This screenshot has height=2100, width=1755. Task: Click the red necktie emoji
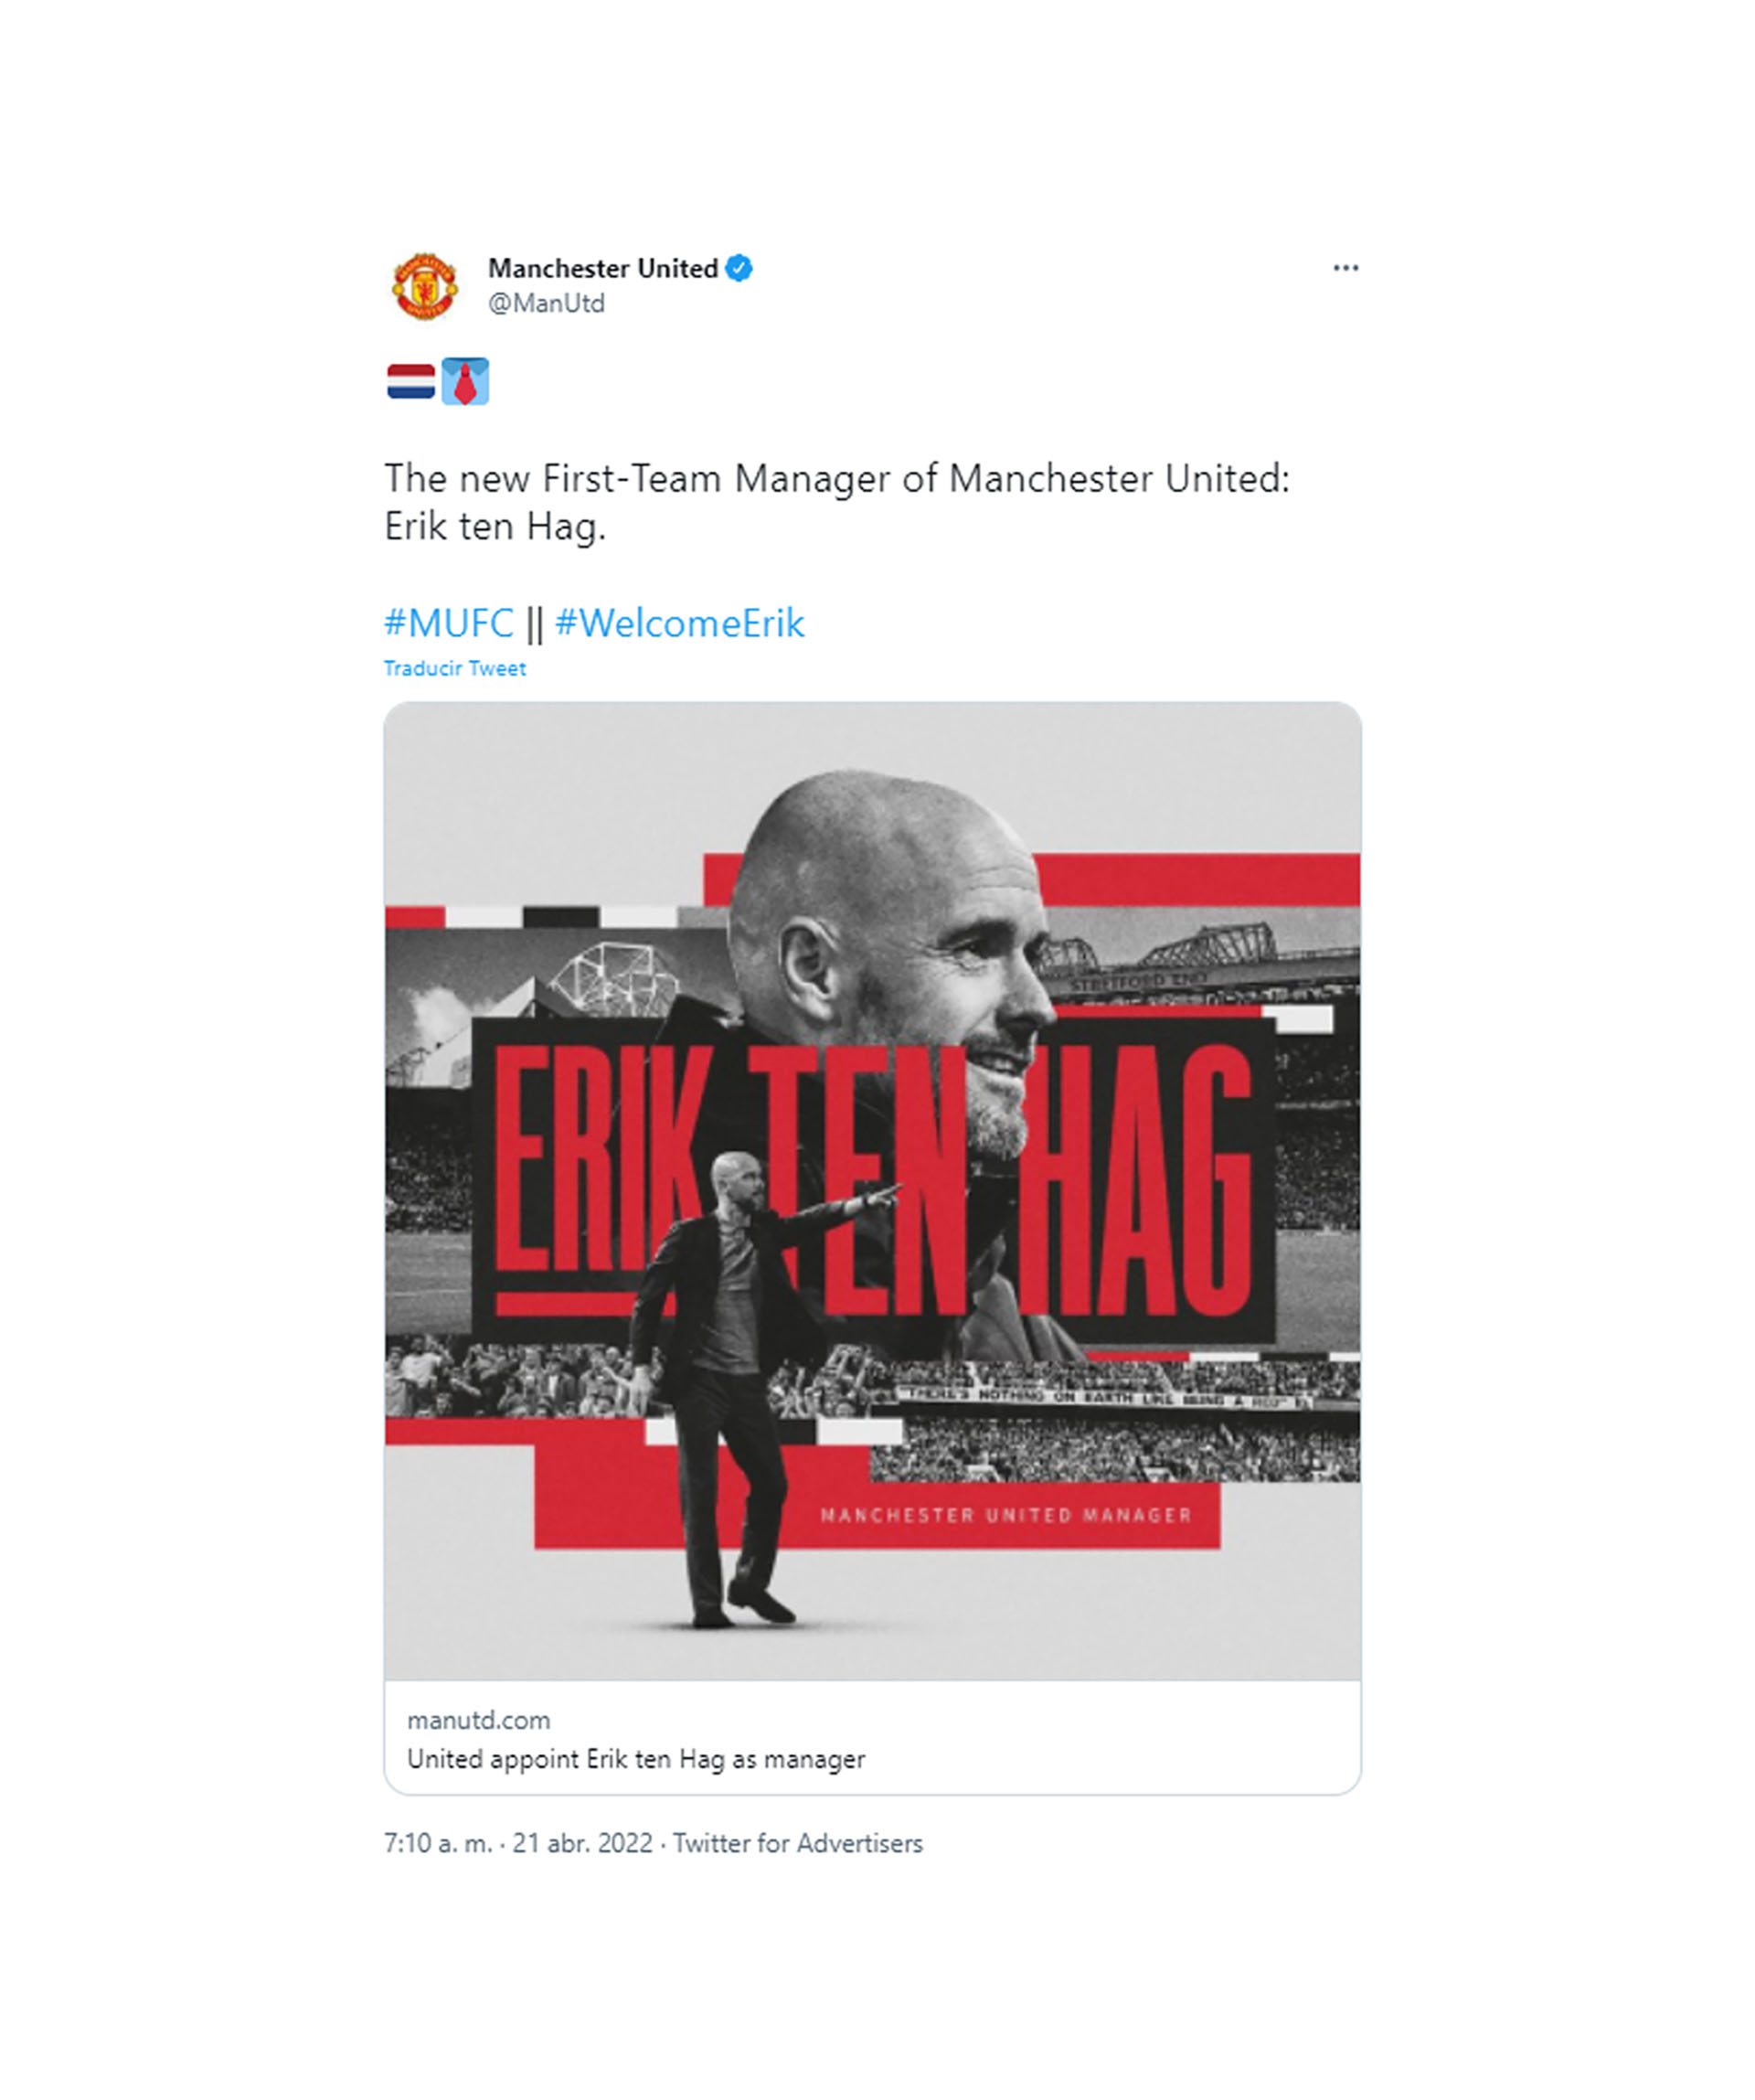(465, 381)
